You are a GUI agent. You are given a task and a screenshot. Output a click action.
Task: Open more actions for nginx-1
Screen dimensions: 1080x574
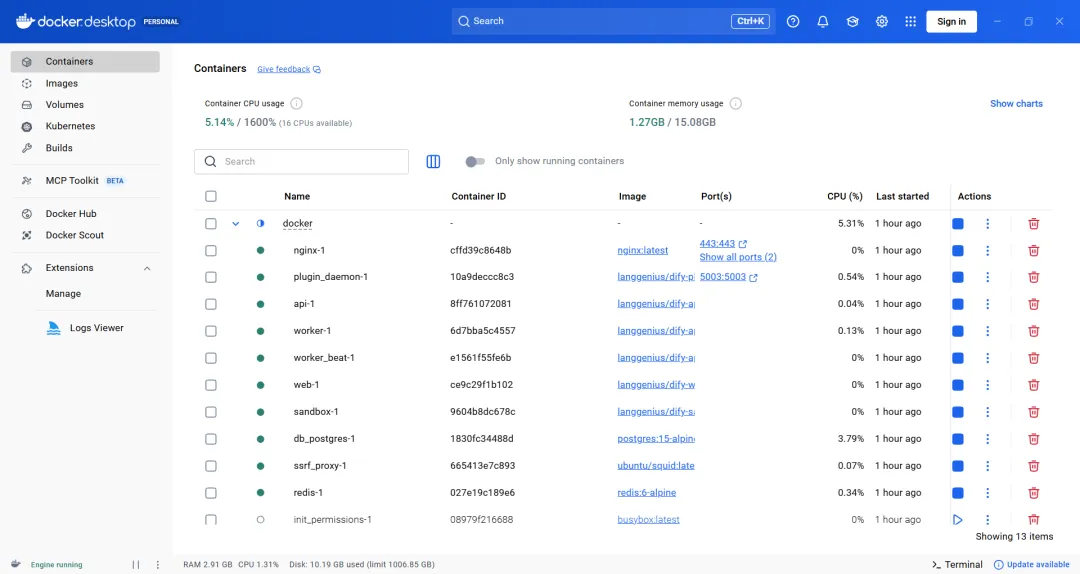[x=987, y=250]
